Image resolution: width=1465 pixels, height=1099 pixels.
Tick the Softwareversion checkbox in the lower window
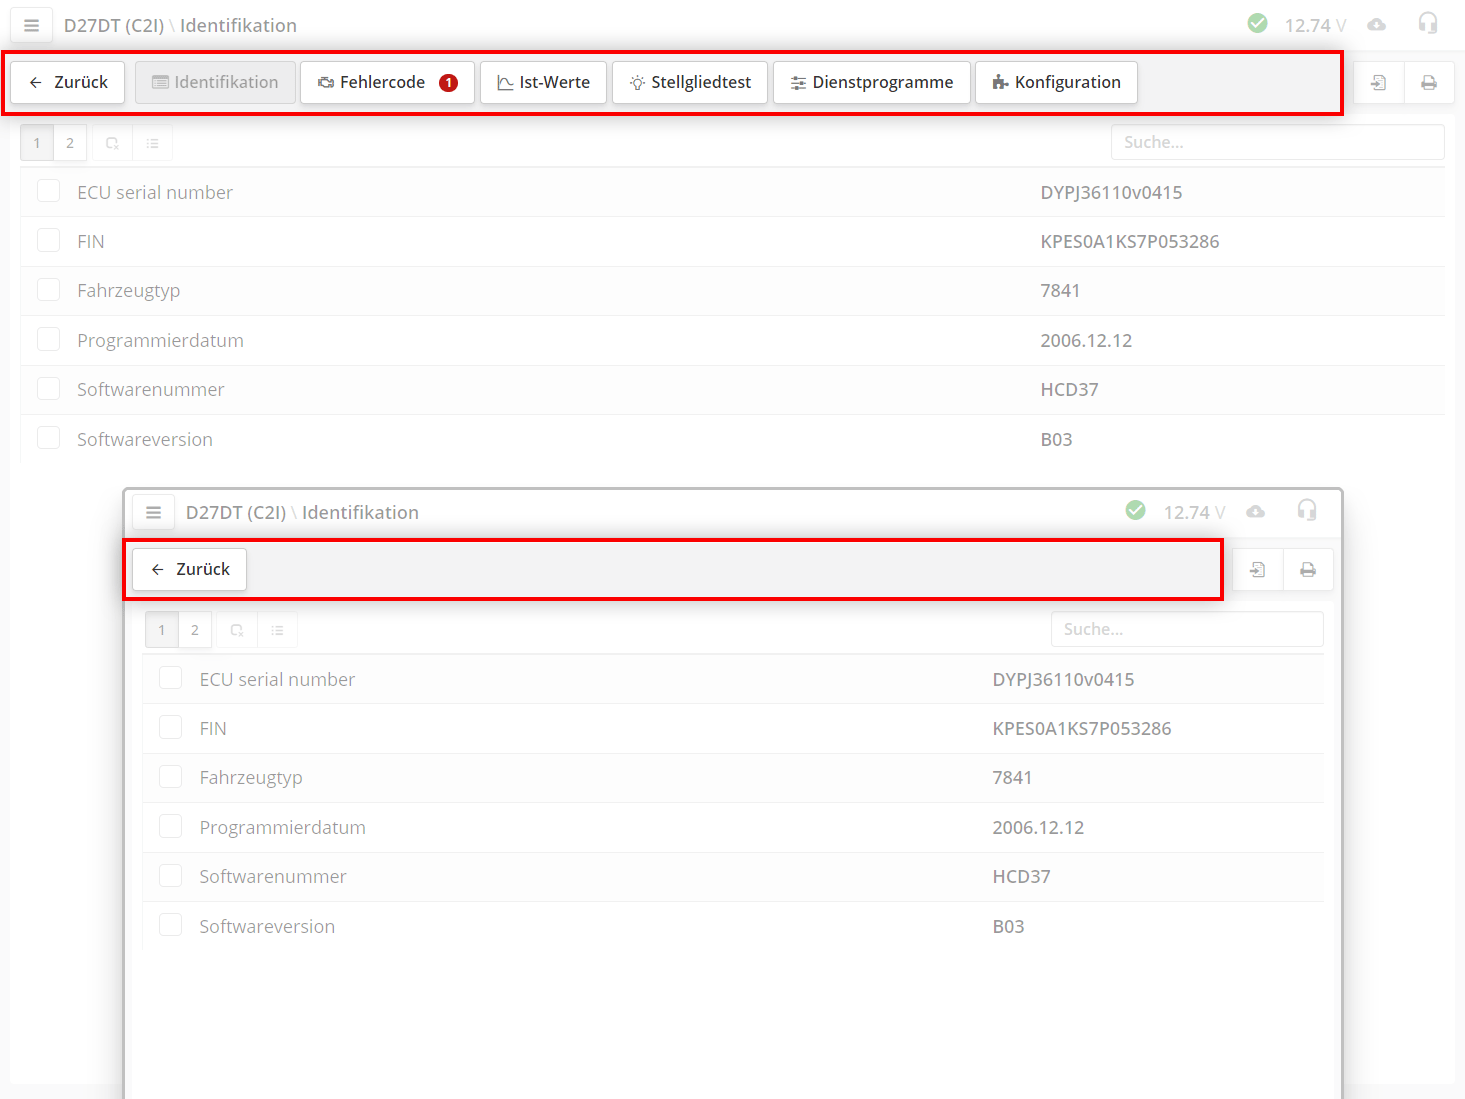click(x=171, y=925)
